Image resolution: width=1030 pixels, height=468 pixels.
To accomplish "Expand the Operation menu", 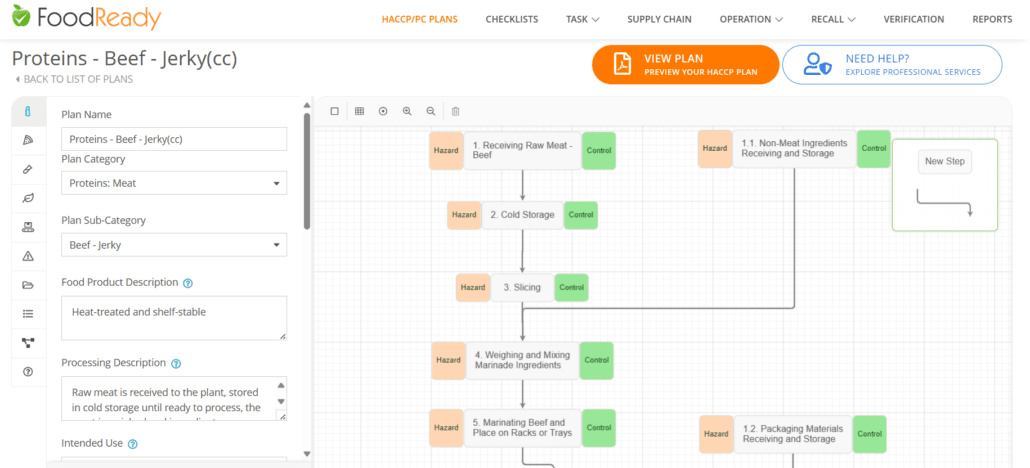I will (x=751, y=19).
